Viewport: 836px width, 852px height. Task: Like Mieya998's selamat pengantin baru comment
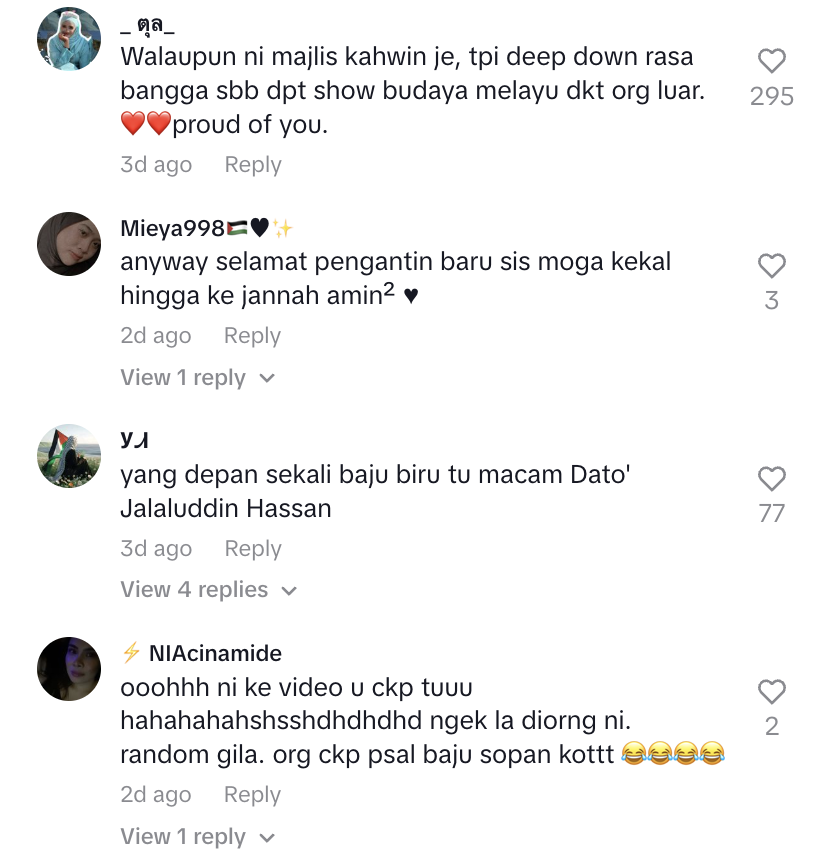771,265
